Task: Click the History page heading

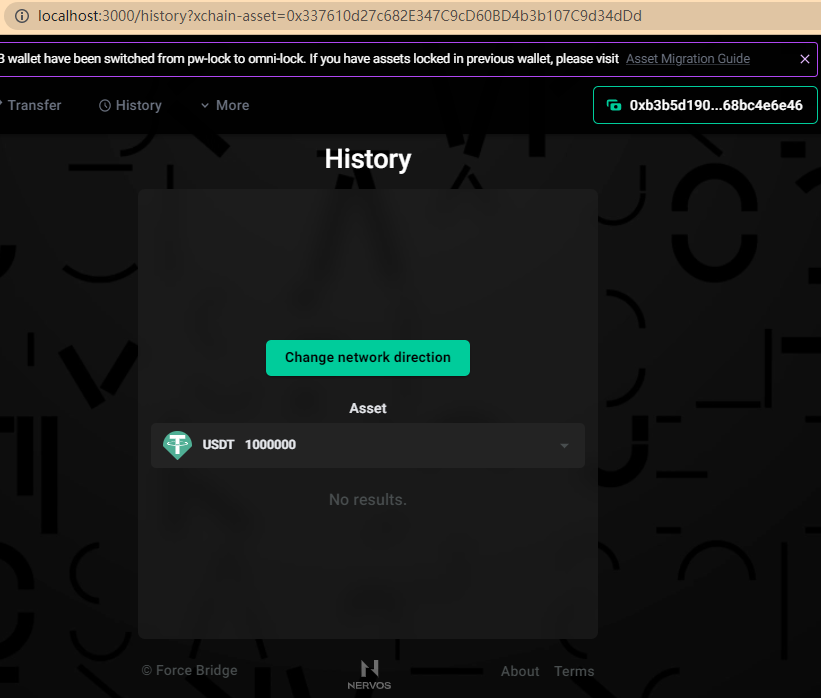Action: point(368,159)
